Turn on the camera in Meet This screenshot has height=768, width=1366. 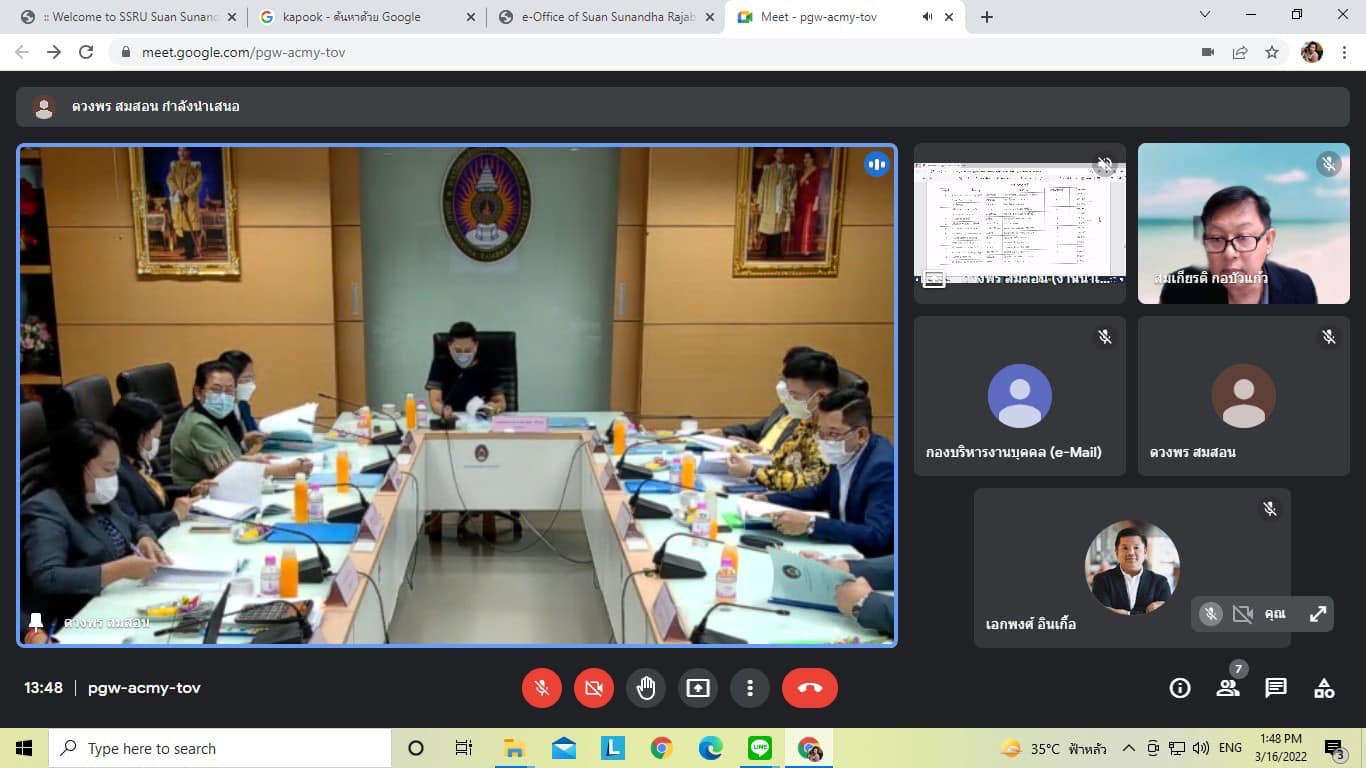(x=594, y=688)
